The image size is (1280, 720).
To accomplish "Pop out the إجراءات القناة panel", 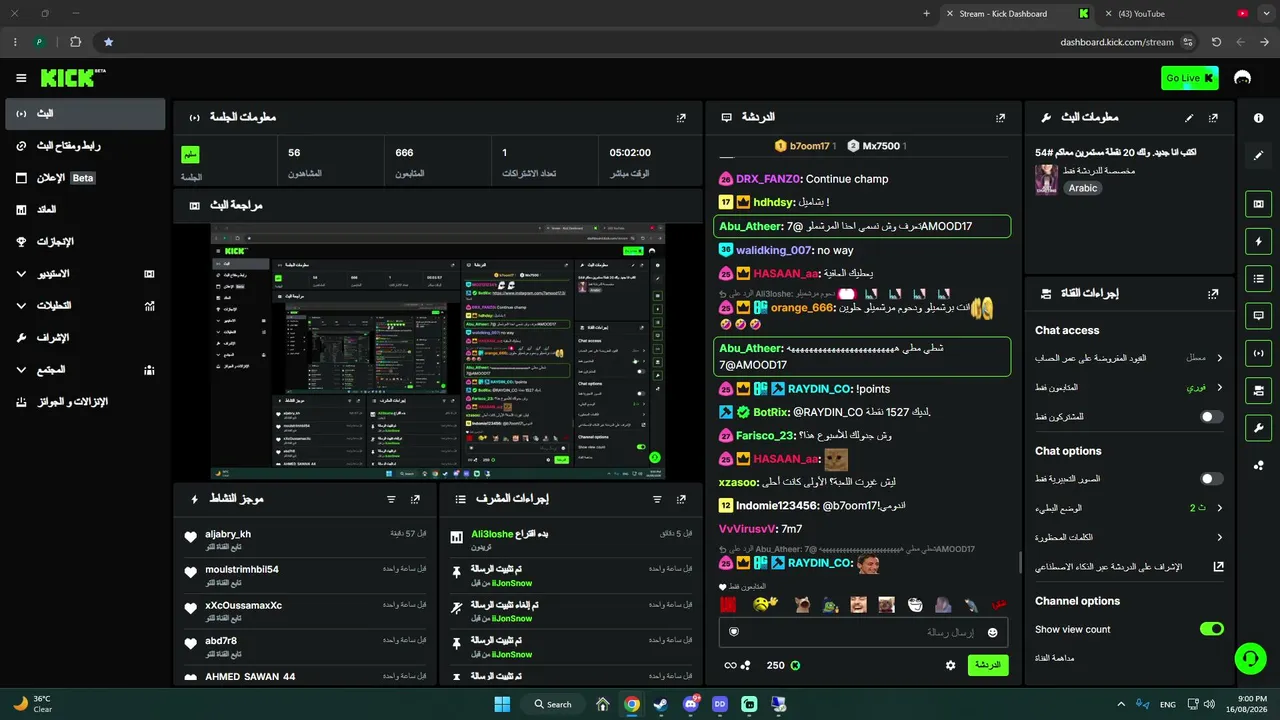I will point(1213,294).
